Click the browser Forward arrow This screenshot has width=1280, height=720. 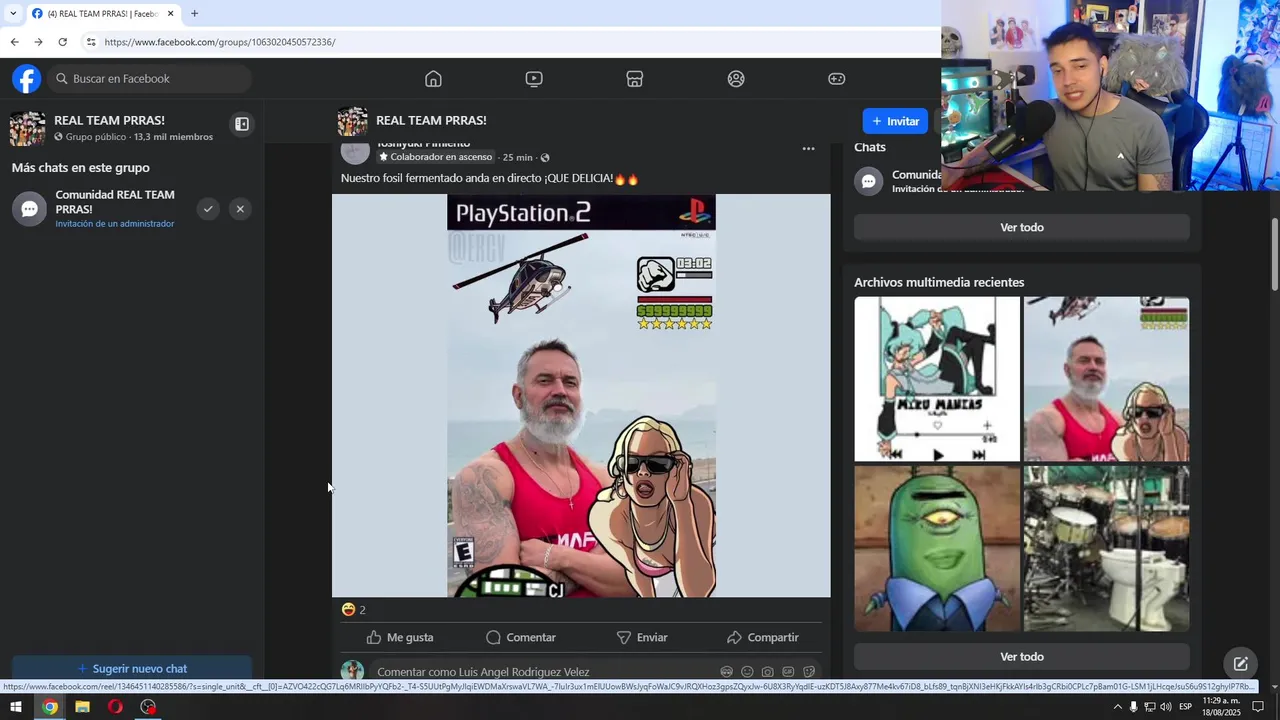pos(38,42)
